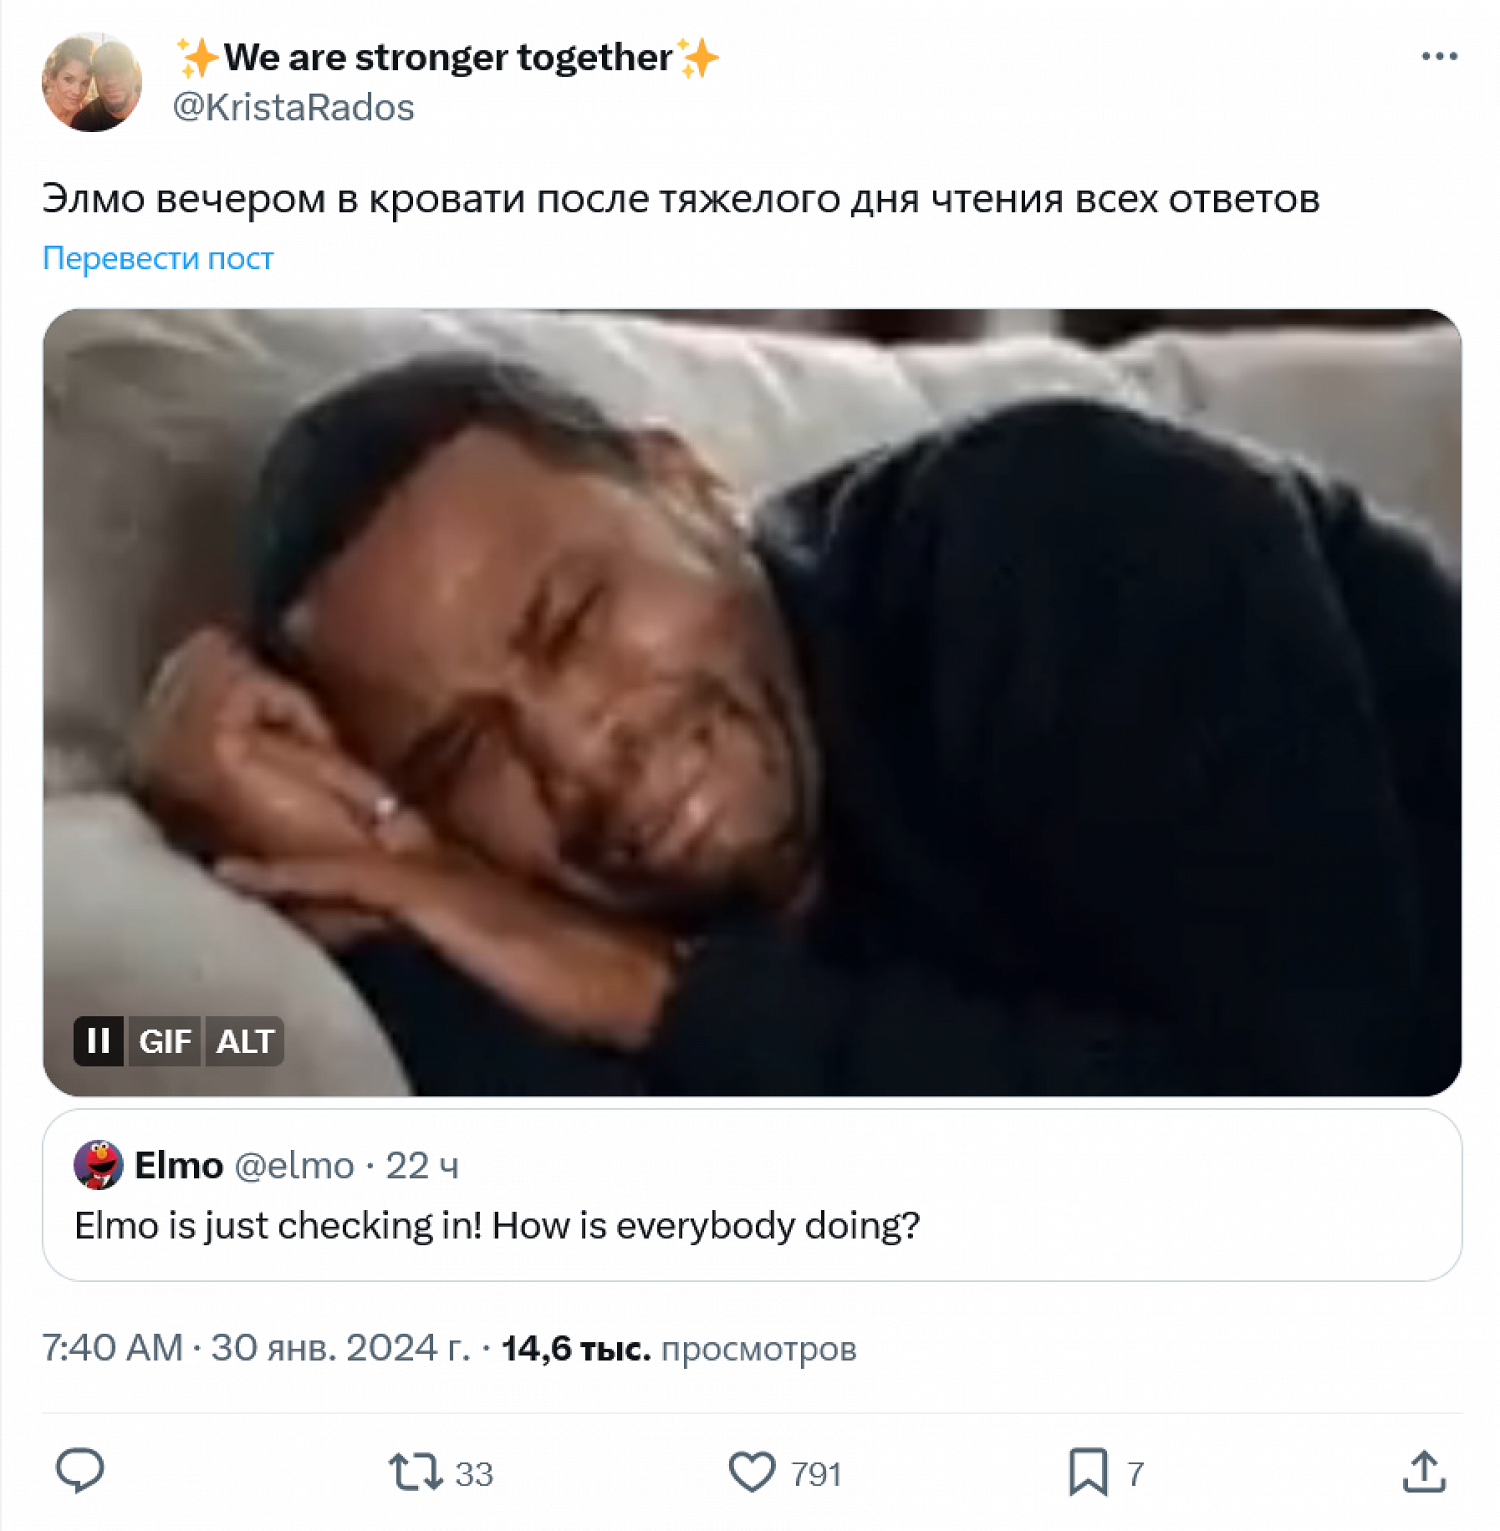1500x1531 pixels.
Task: Click the Перевести пост link
Action: click(x=158, y=258)
